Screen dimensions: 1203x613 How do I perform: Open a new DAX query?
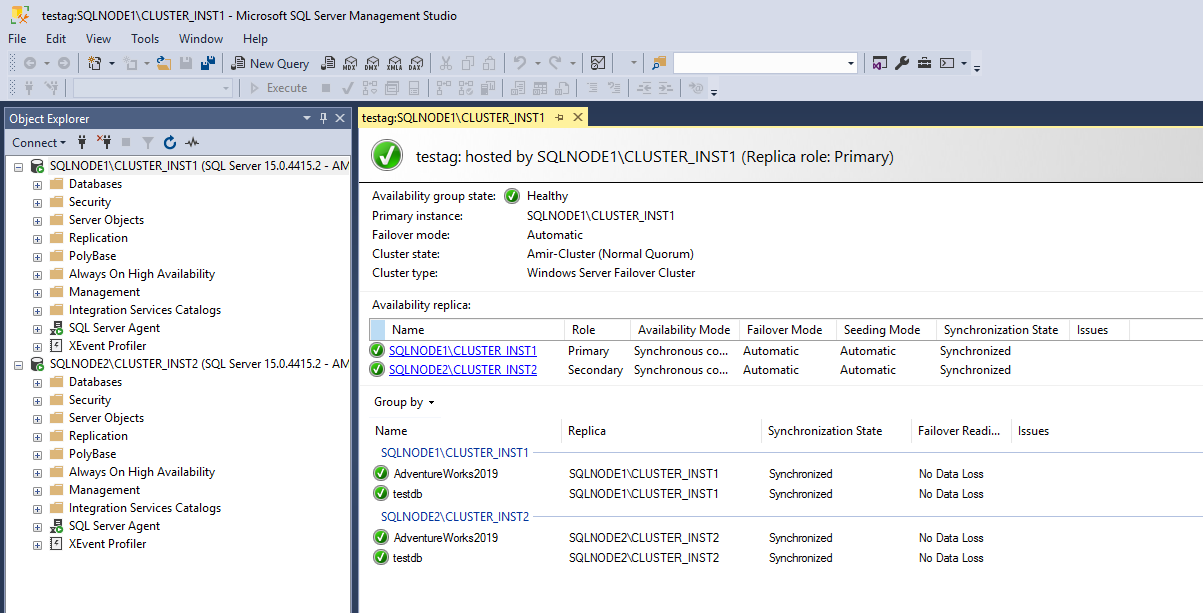pos(416,63)
